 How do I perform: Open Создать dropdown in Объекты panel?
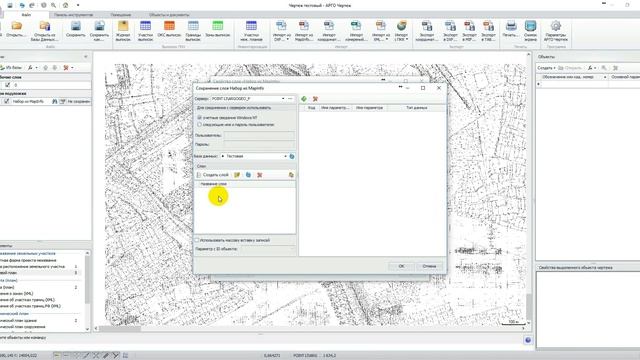point(546,68)
